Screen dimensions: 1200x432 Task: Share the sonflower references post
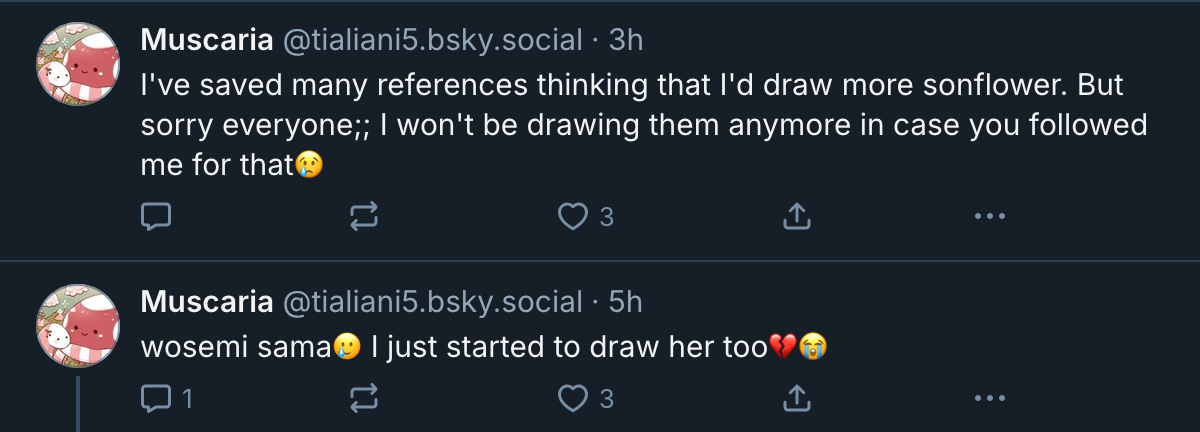coord(794,215)
